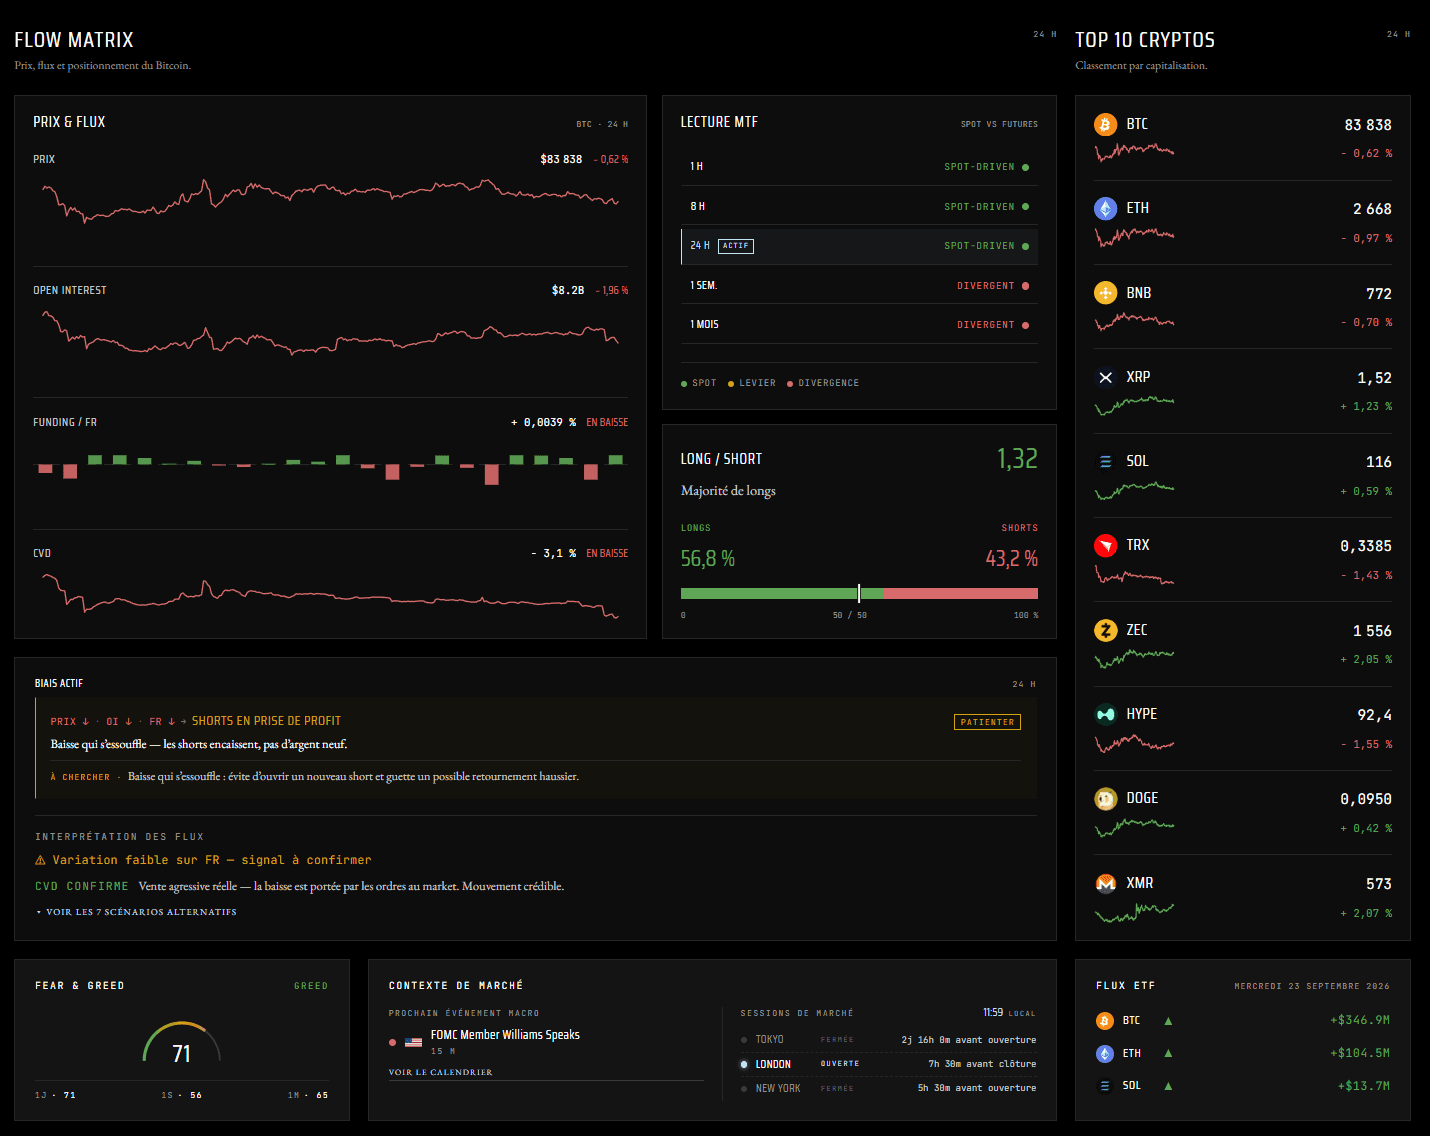Click the SPOT legend item in Lecture MTF

coord(699,383)
